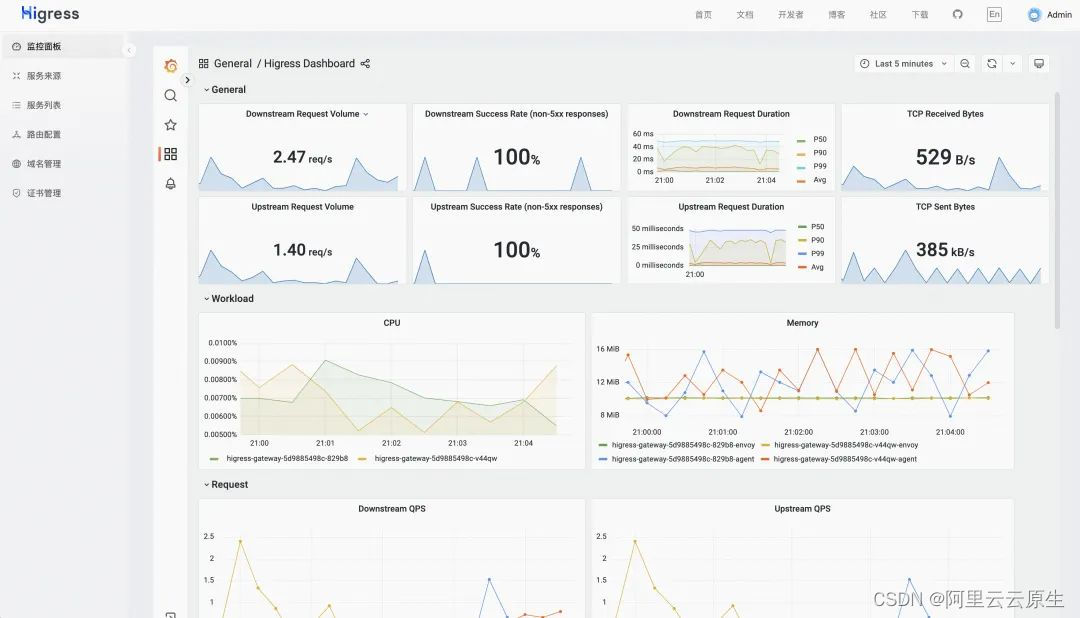The width and height of the screenshot is (1080, 618).
Task: Open GitHub repository icon in top bar
Action: point(957,14)
